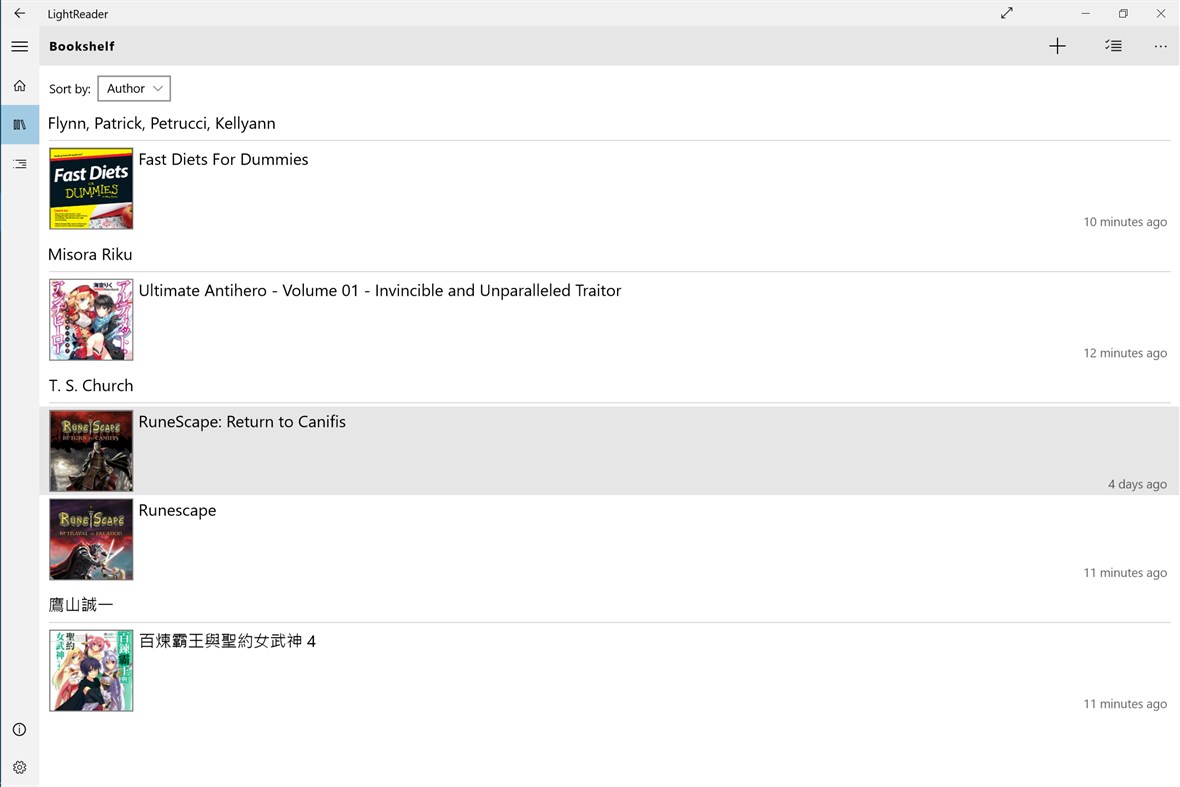1180x787 pixels.
Task: Collapse the T. S. Church author group header
Action: click(x=90, y=385)
